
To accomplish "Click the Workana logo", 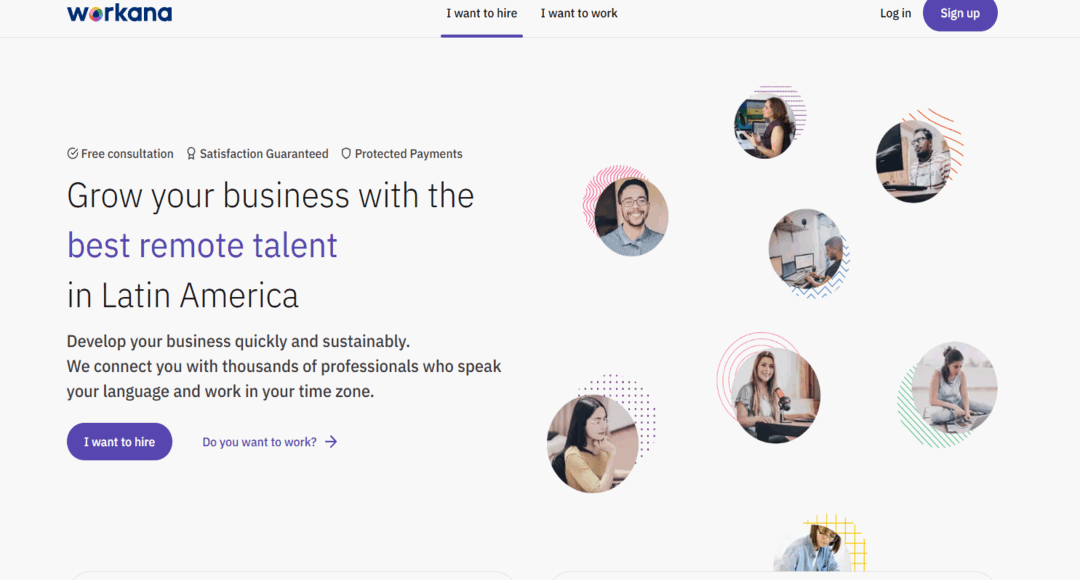I will [x=119, y=13].
